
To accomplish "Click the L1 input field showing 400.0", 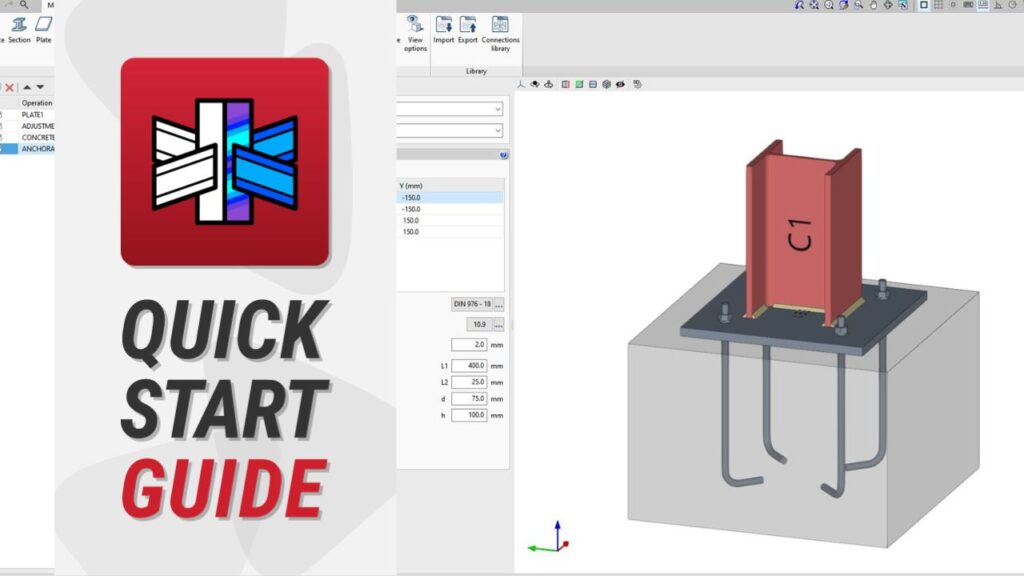I will [x=468, y=366].
